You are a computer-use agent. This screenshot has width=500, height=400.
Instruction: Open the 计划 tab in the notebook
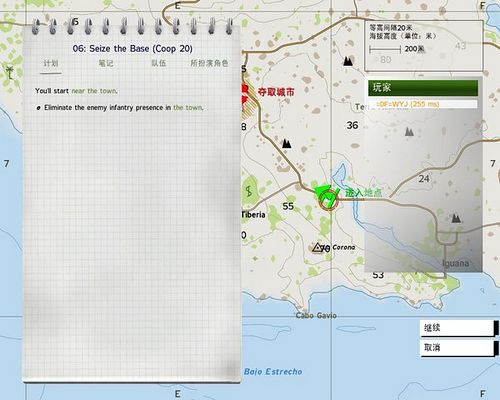pyautogui.click(x=51, y=63)
